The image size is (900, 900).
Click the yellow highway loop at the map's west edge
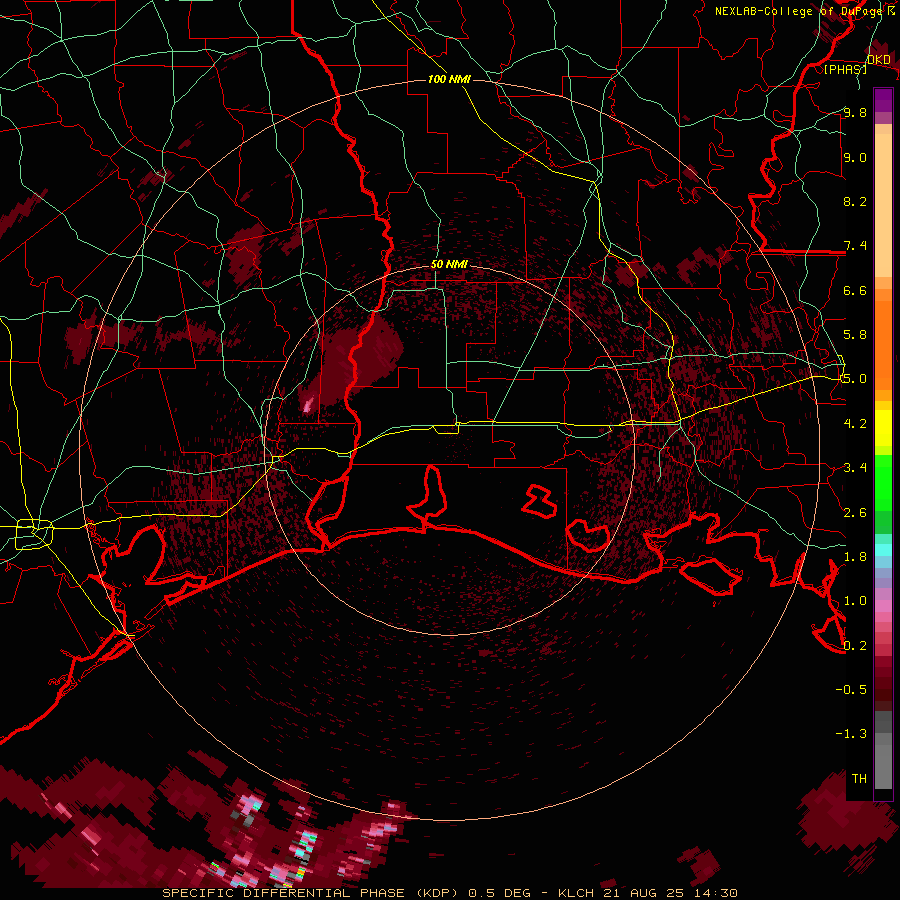pyautogui.click(x=34, y=533)
